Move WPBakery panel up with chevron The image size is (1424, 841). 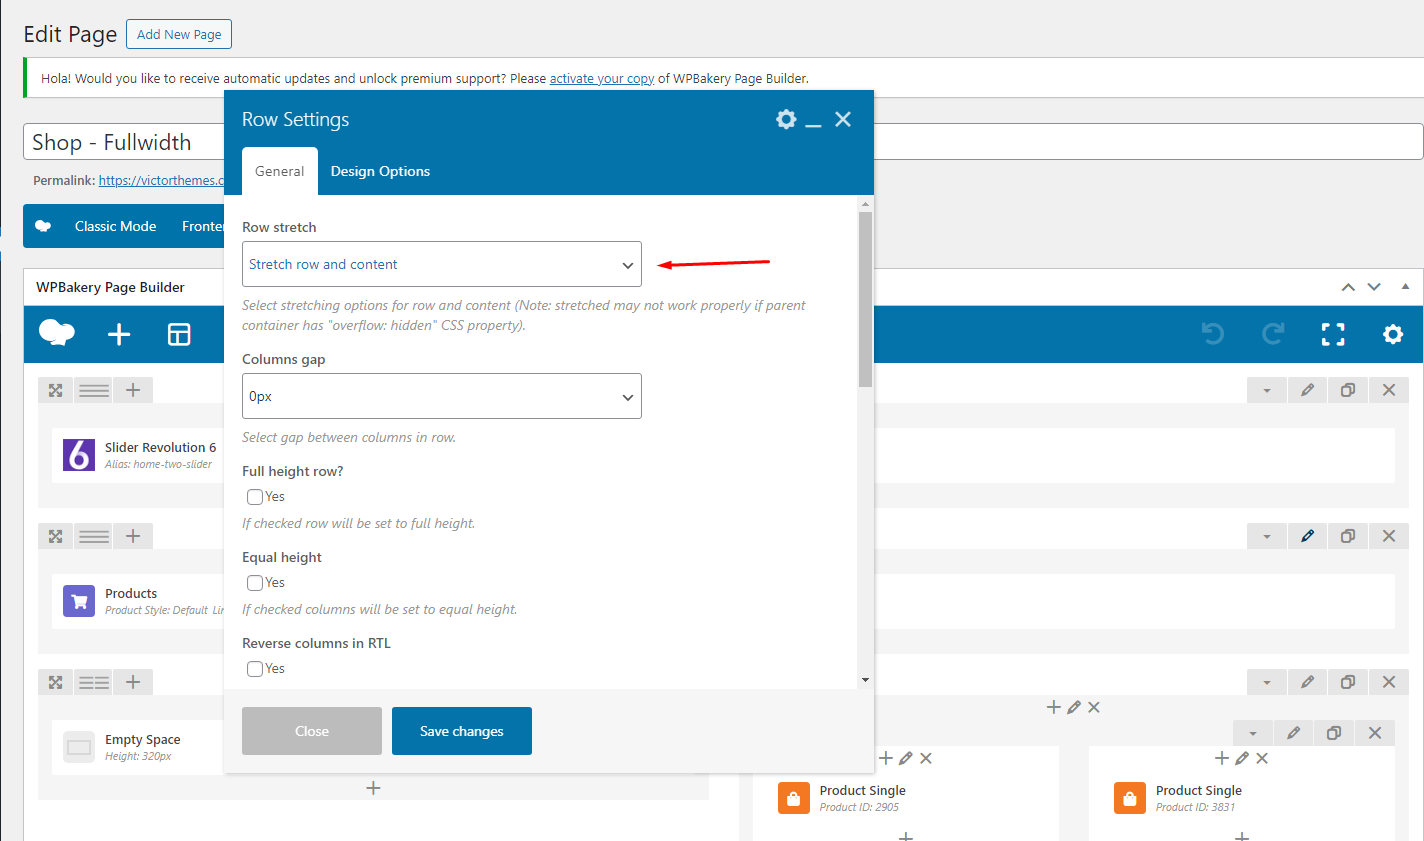click(x=1348, y=287)
